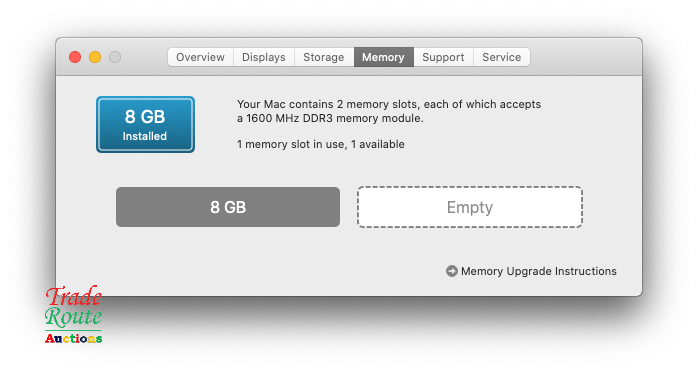Open the Displays tab

pos(264,57)
